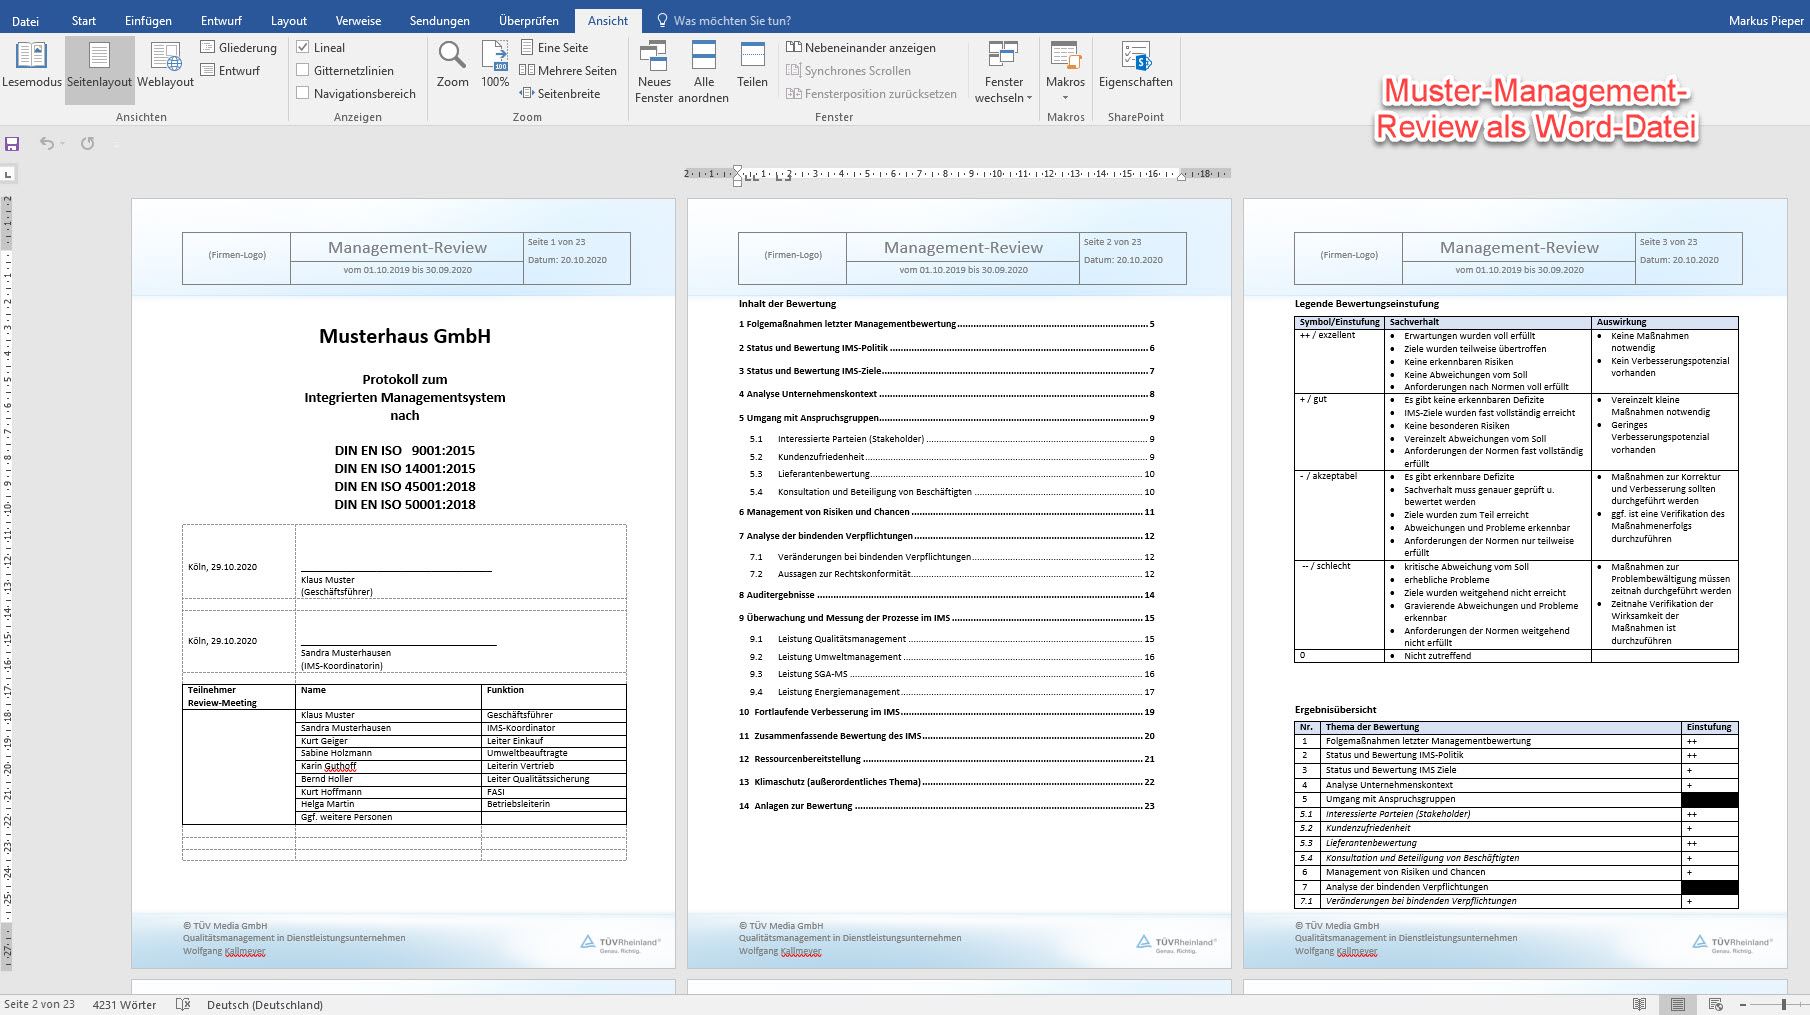
Task: Arrange all windows with Alle anordnen
Action: 703,70
